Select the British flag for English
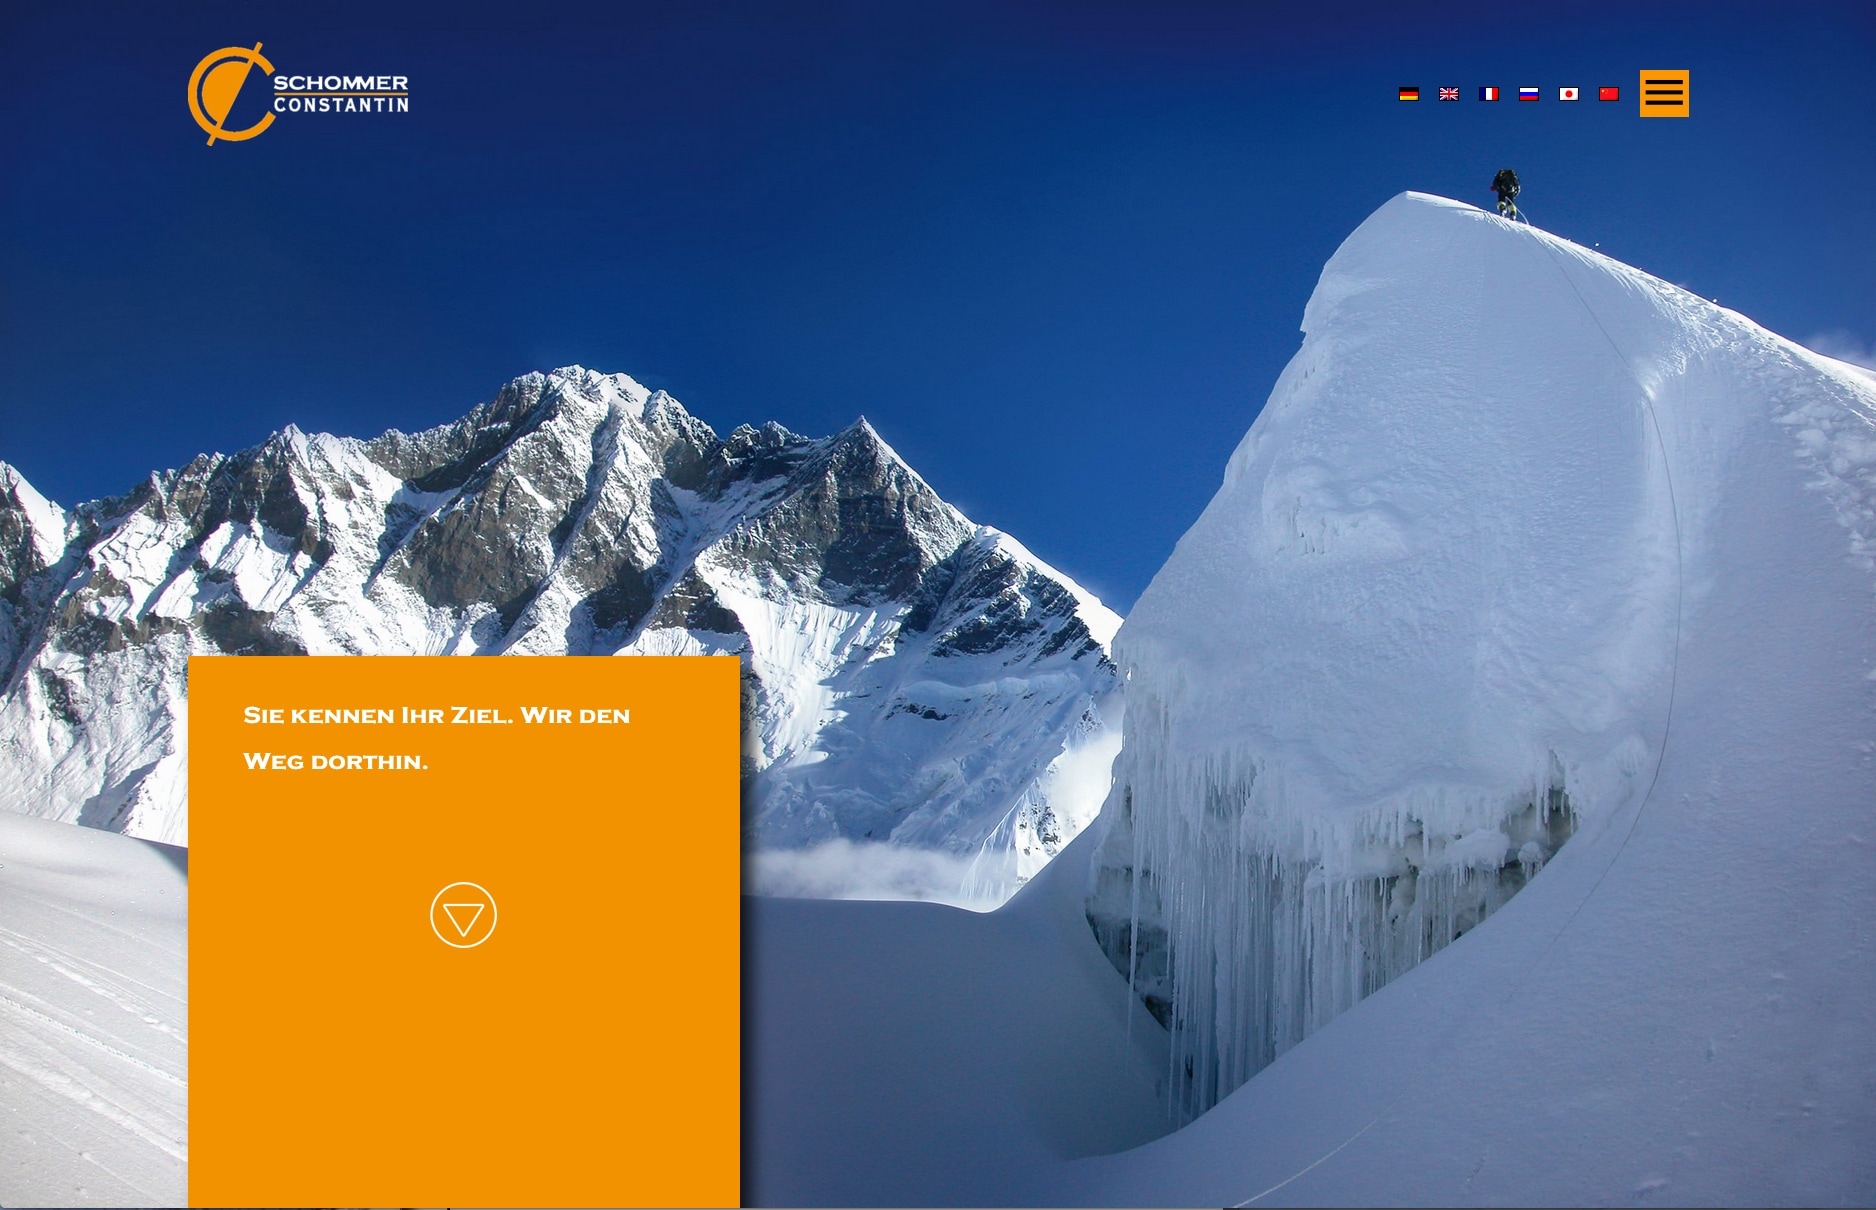The height and width of the screenshot is (1210, 1876). coord(1448,94)
